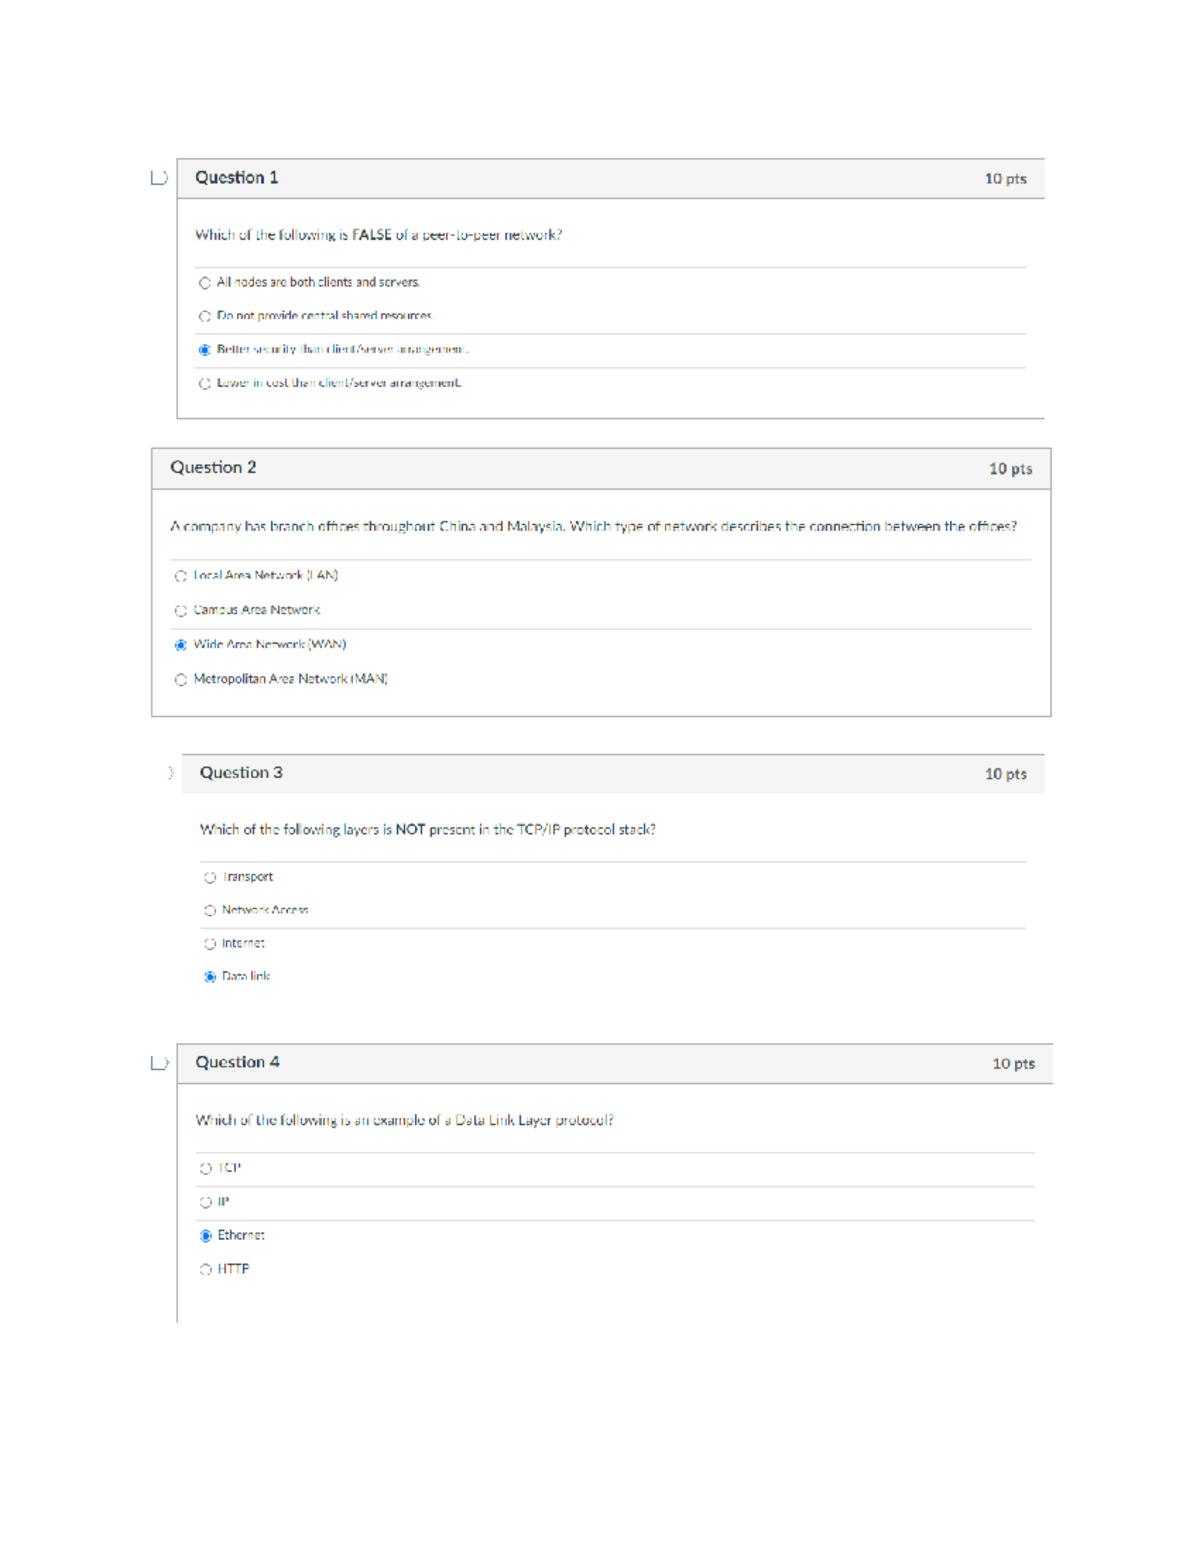Flag Question 1 using the bookmark icon
Image resolution: width=1200 pixels, height=1553 pixels.
(x=158, y=178)
